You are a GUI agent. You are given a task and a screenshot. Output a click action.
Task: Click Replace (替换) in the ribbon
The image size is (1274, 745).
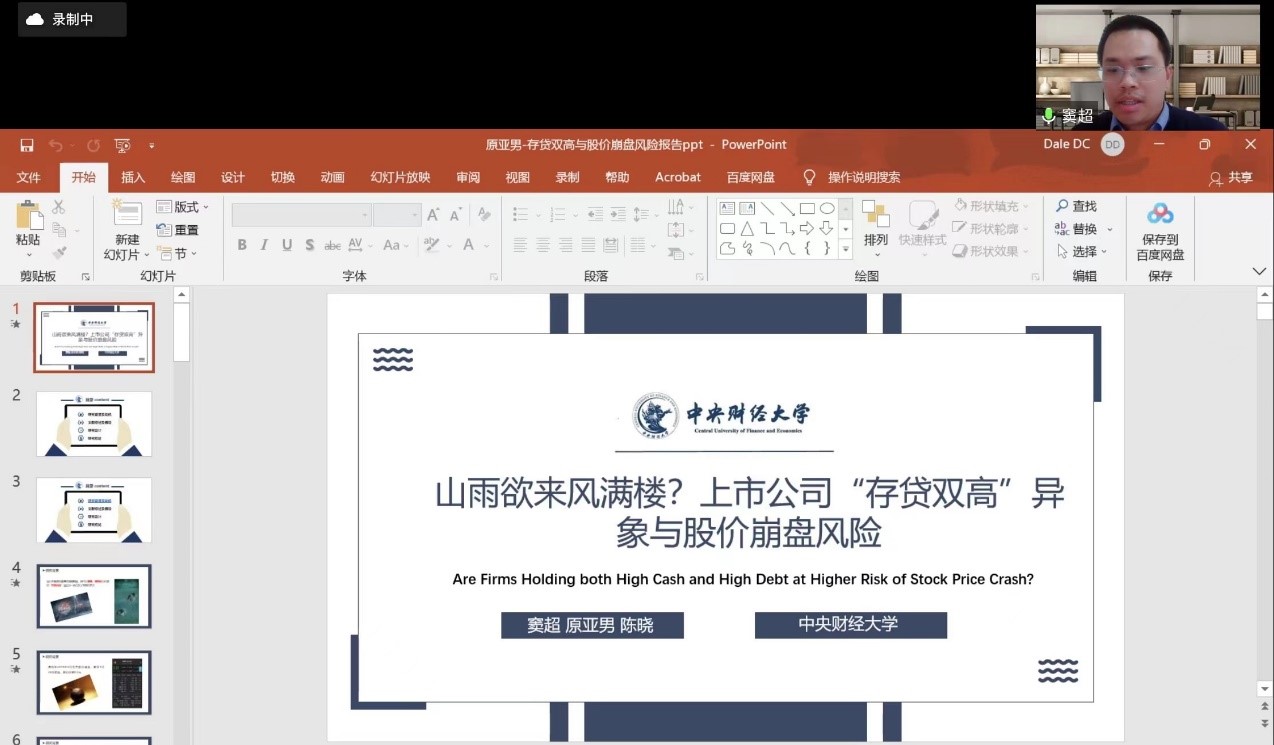[1085, 228]
